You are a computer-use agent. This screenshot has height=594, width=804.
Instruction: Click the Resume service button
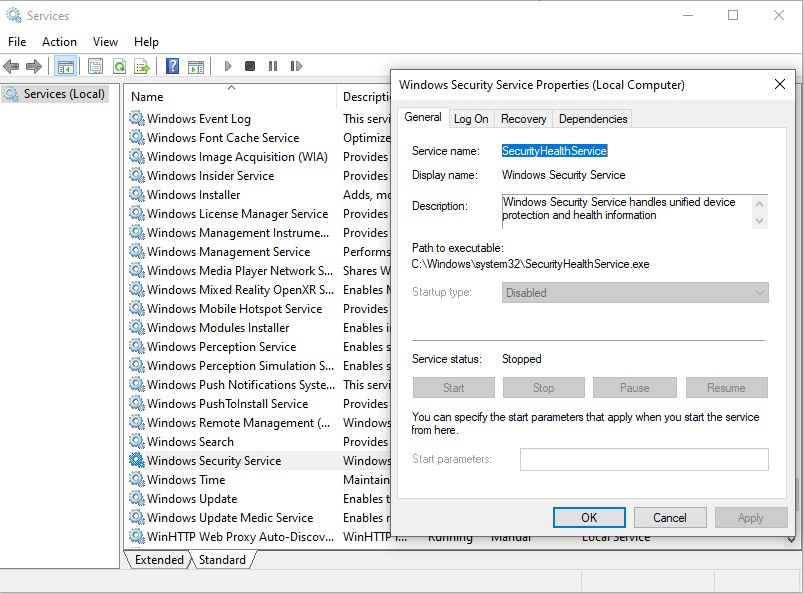pyautogui.click(x=726, y=387)
